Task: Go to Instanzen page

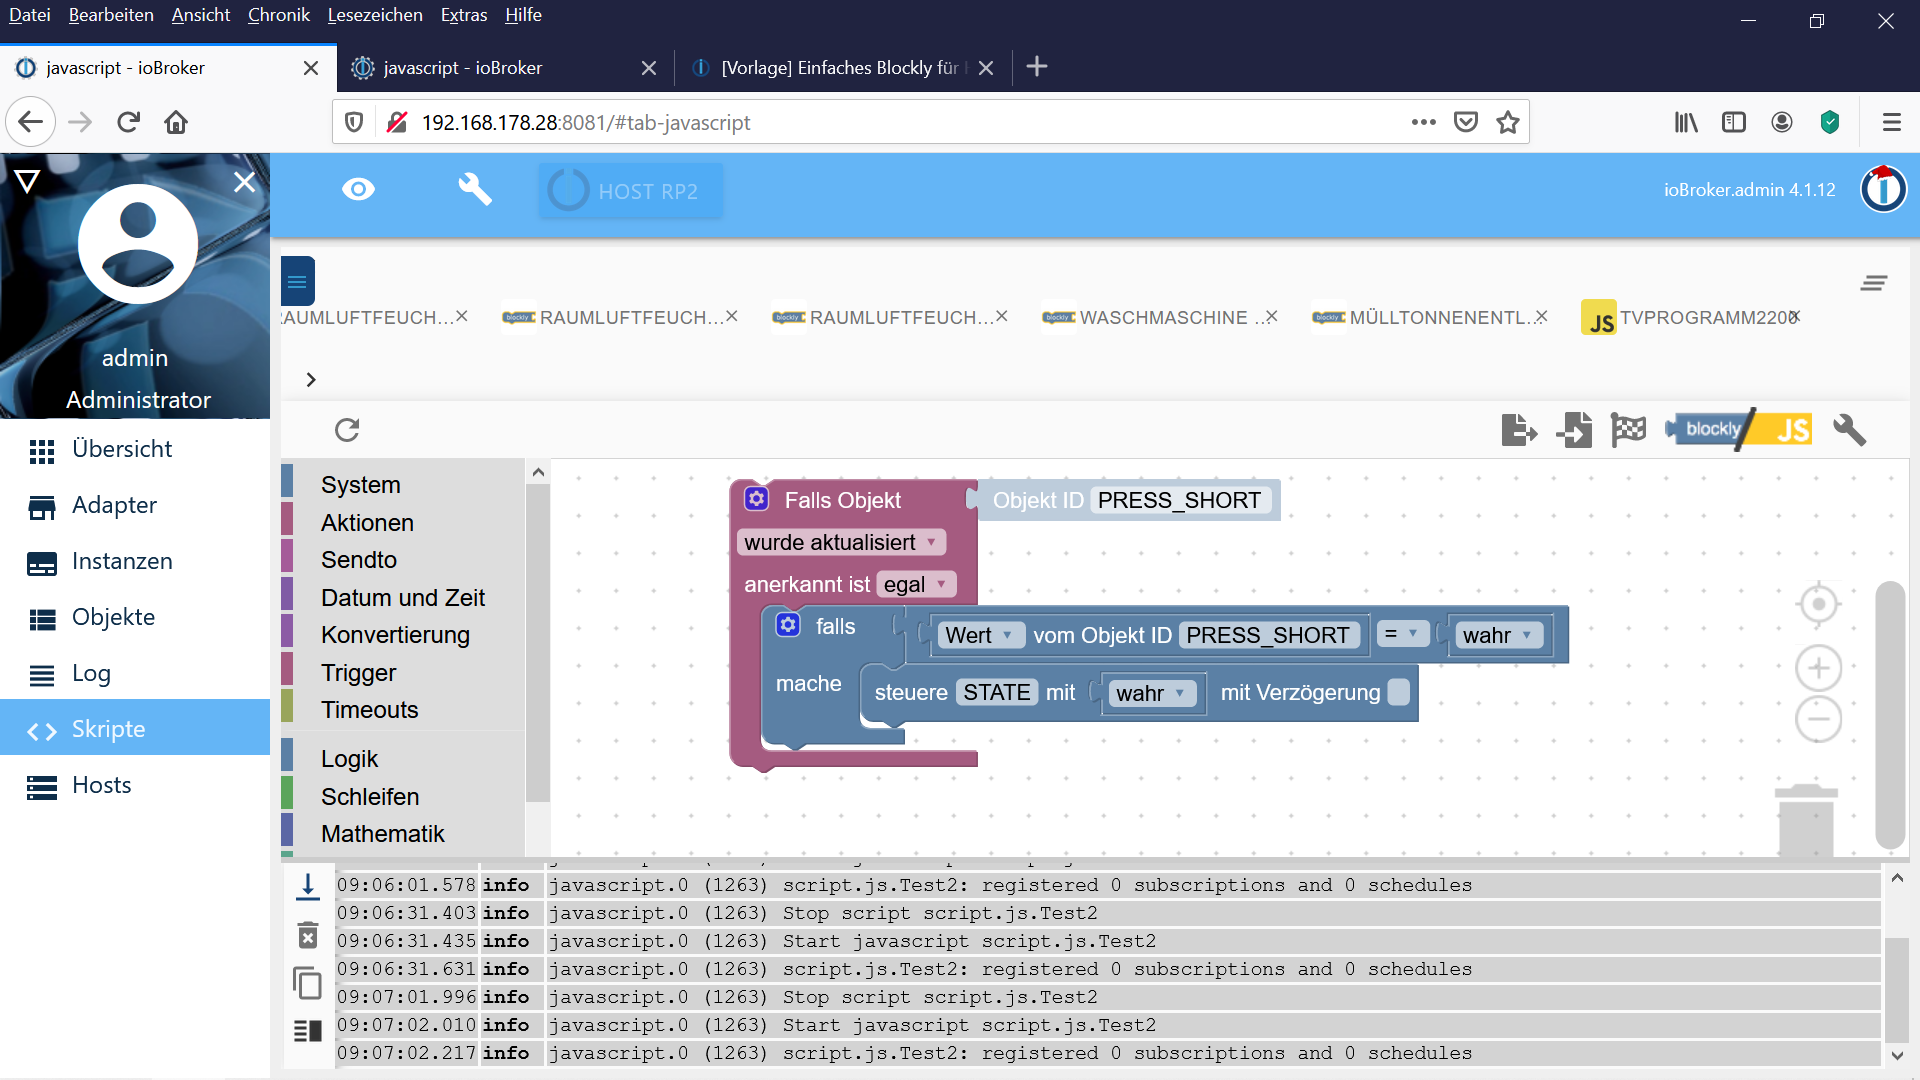Action: coord(135,562)
